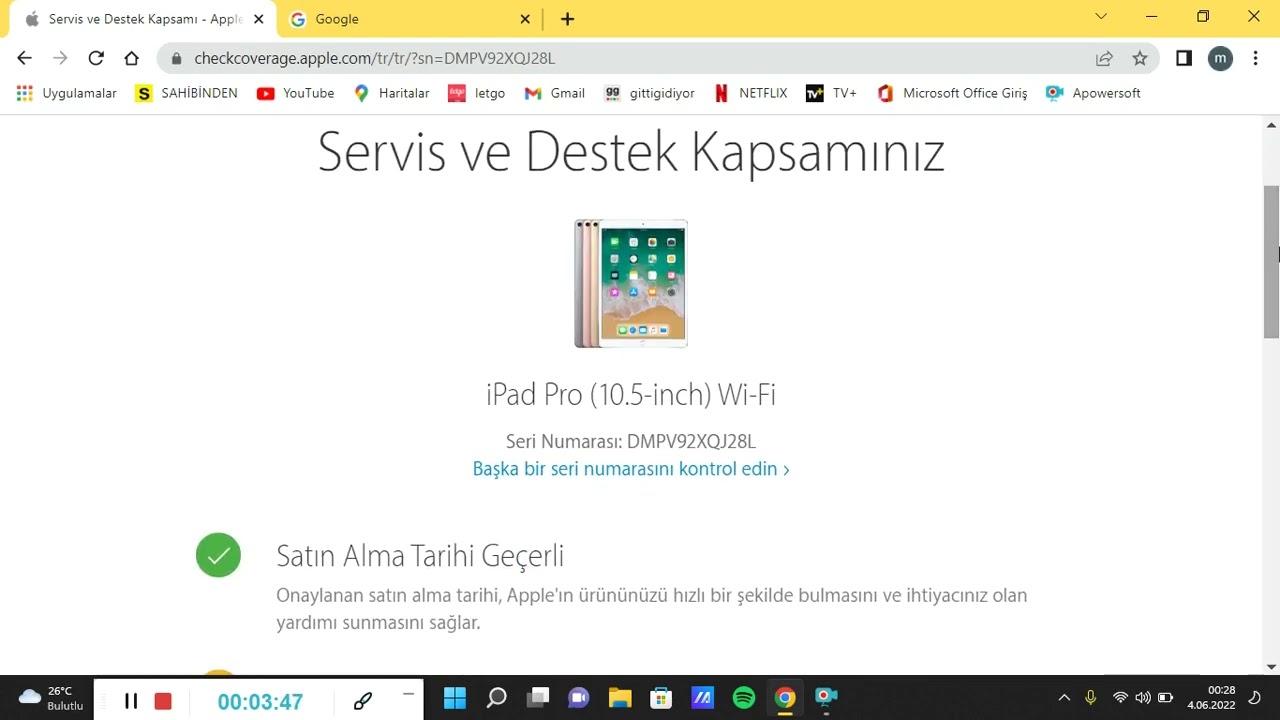
Task: Click the share page icon in address bar
Action: click(x=1104, y=58)
